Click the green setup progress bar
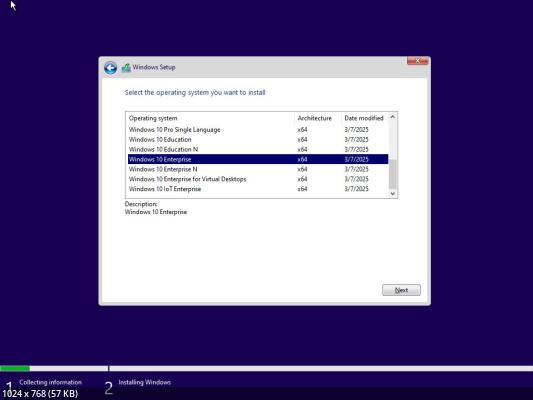Image resolution: width=533 pixels, height=400 pixels. point(15,368)
